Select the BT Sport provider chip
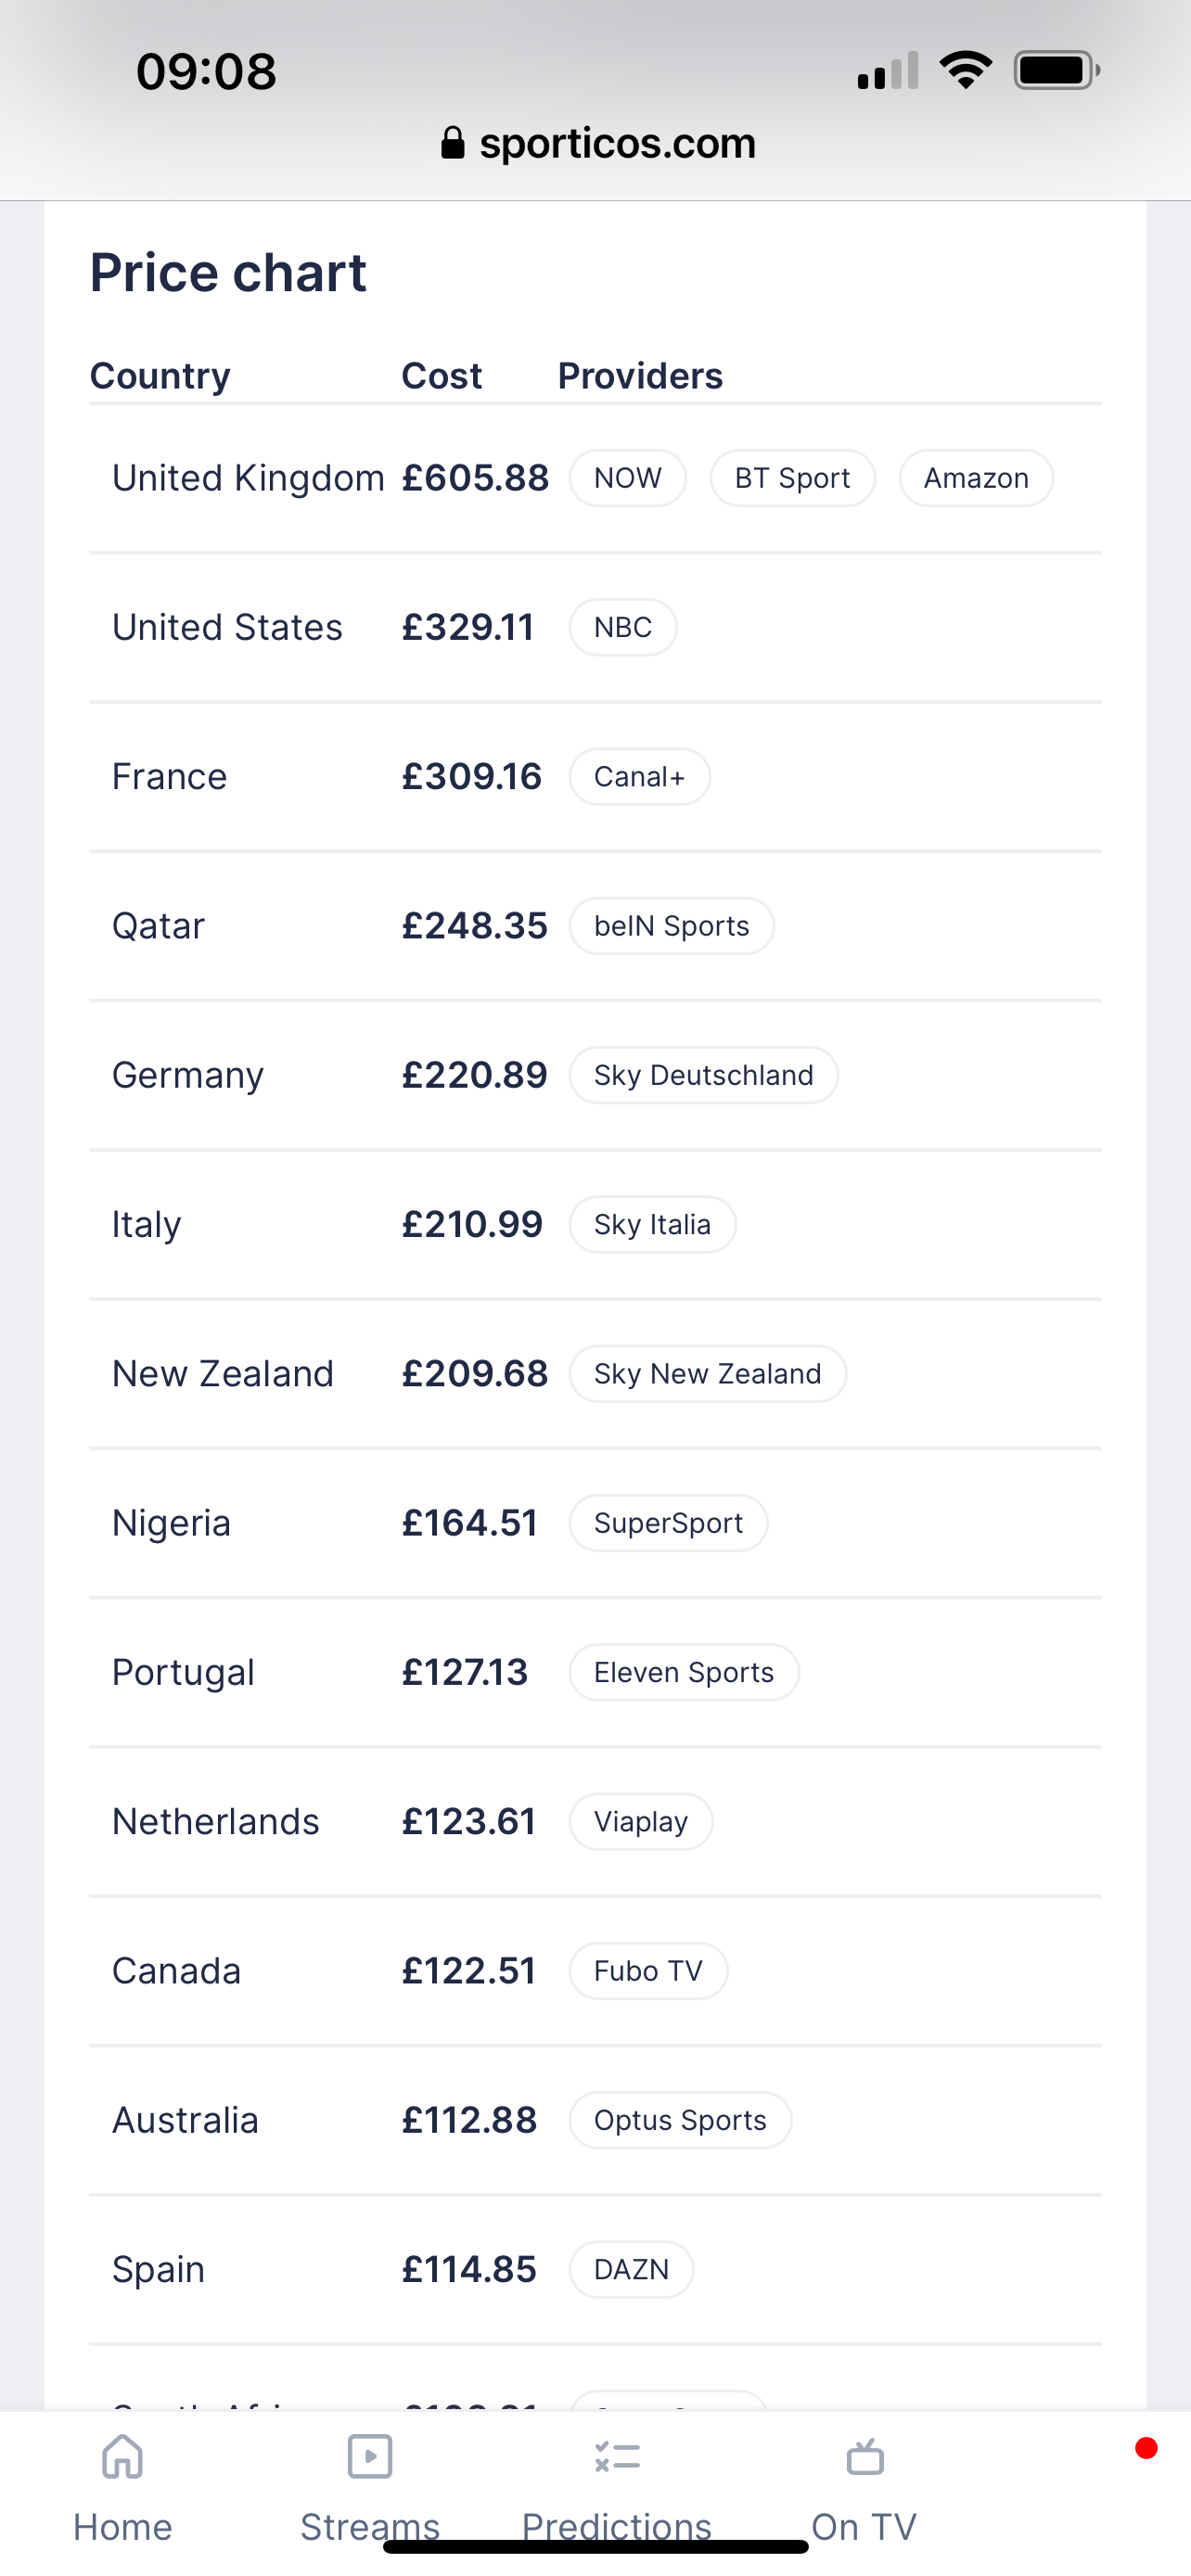Image resolution: width=1191 pixels, height=2576 pixels. [793, 478]
